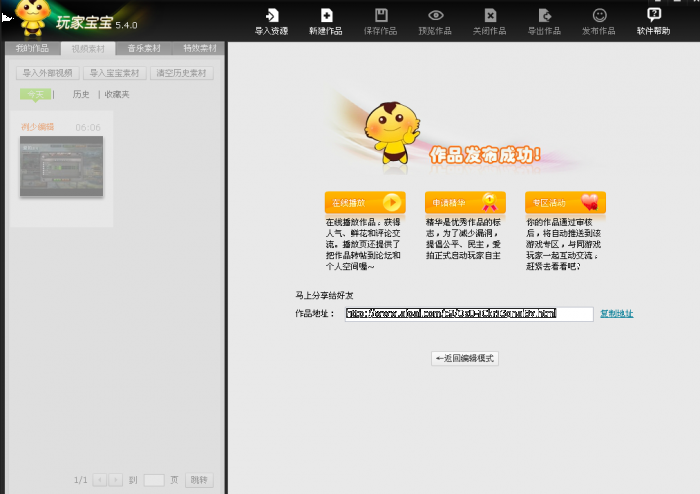The image size is (700, 494).
Task: Click 导入外部视频 button
Action: pos(48,73)
